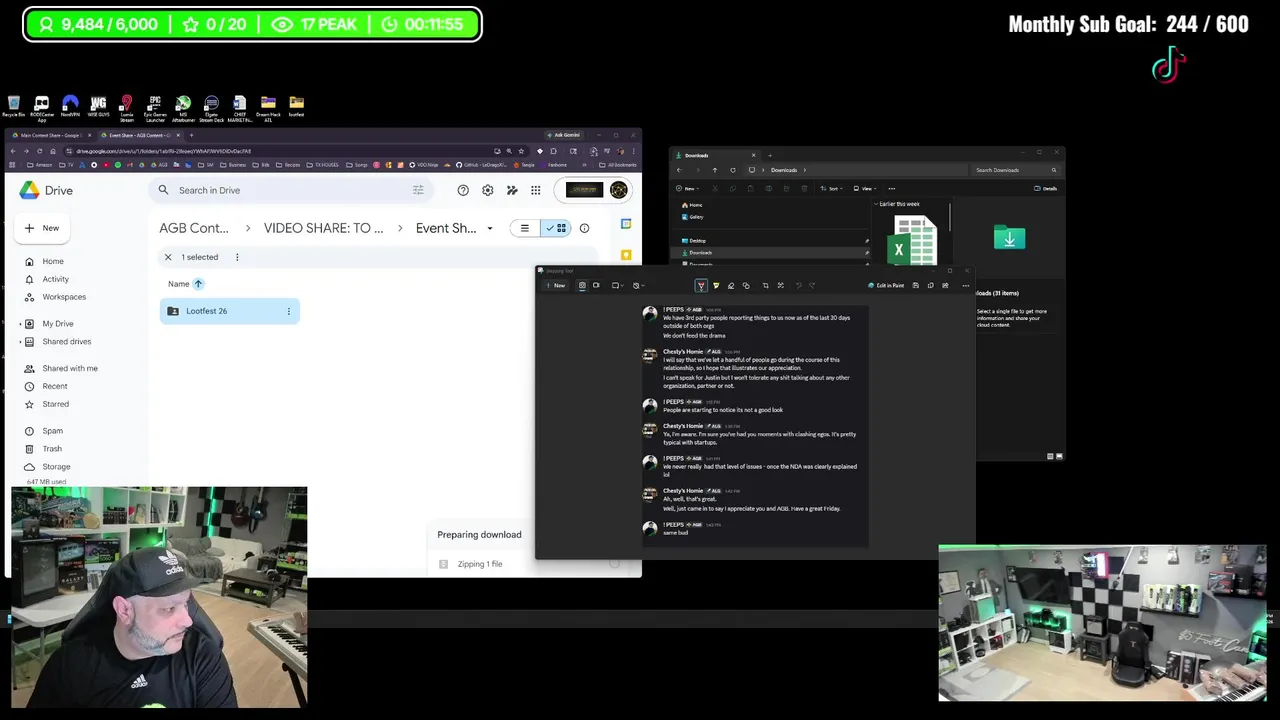This screenshot has width=1280, height=720.
Task: Open more options for Lootfest 26 folder
Action: pos(289,311)
